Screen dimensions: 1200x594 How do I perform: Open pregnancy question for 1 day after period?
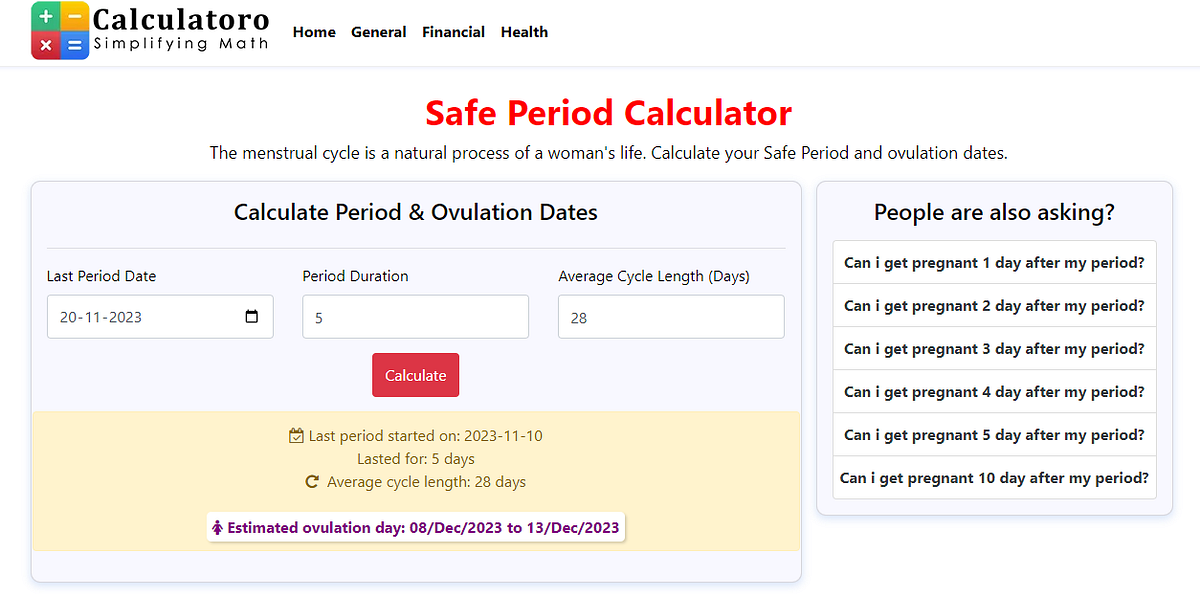pos(994,262)
